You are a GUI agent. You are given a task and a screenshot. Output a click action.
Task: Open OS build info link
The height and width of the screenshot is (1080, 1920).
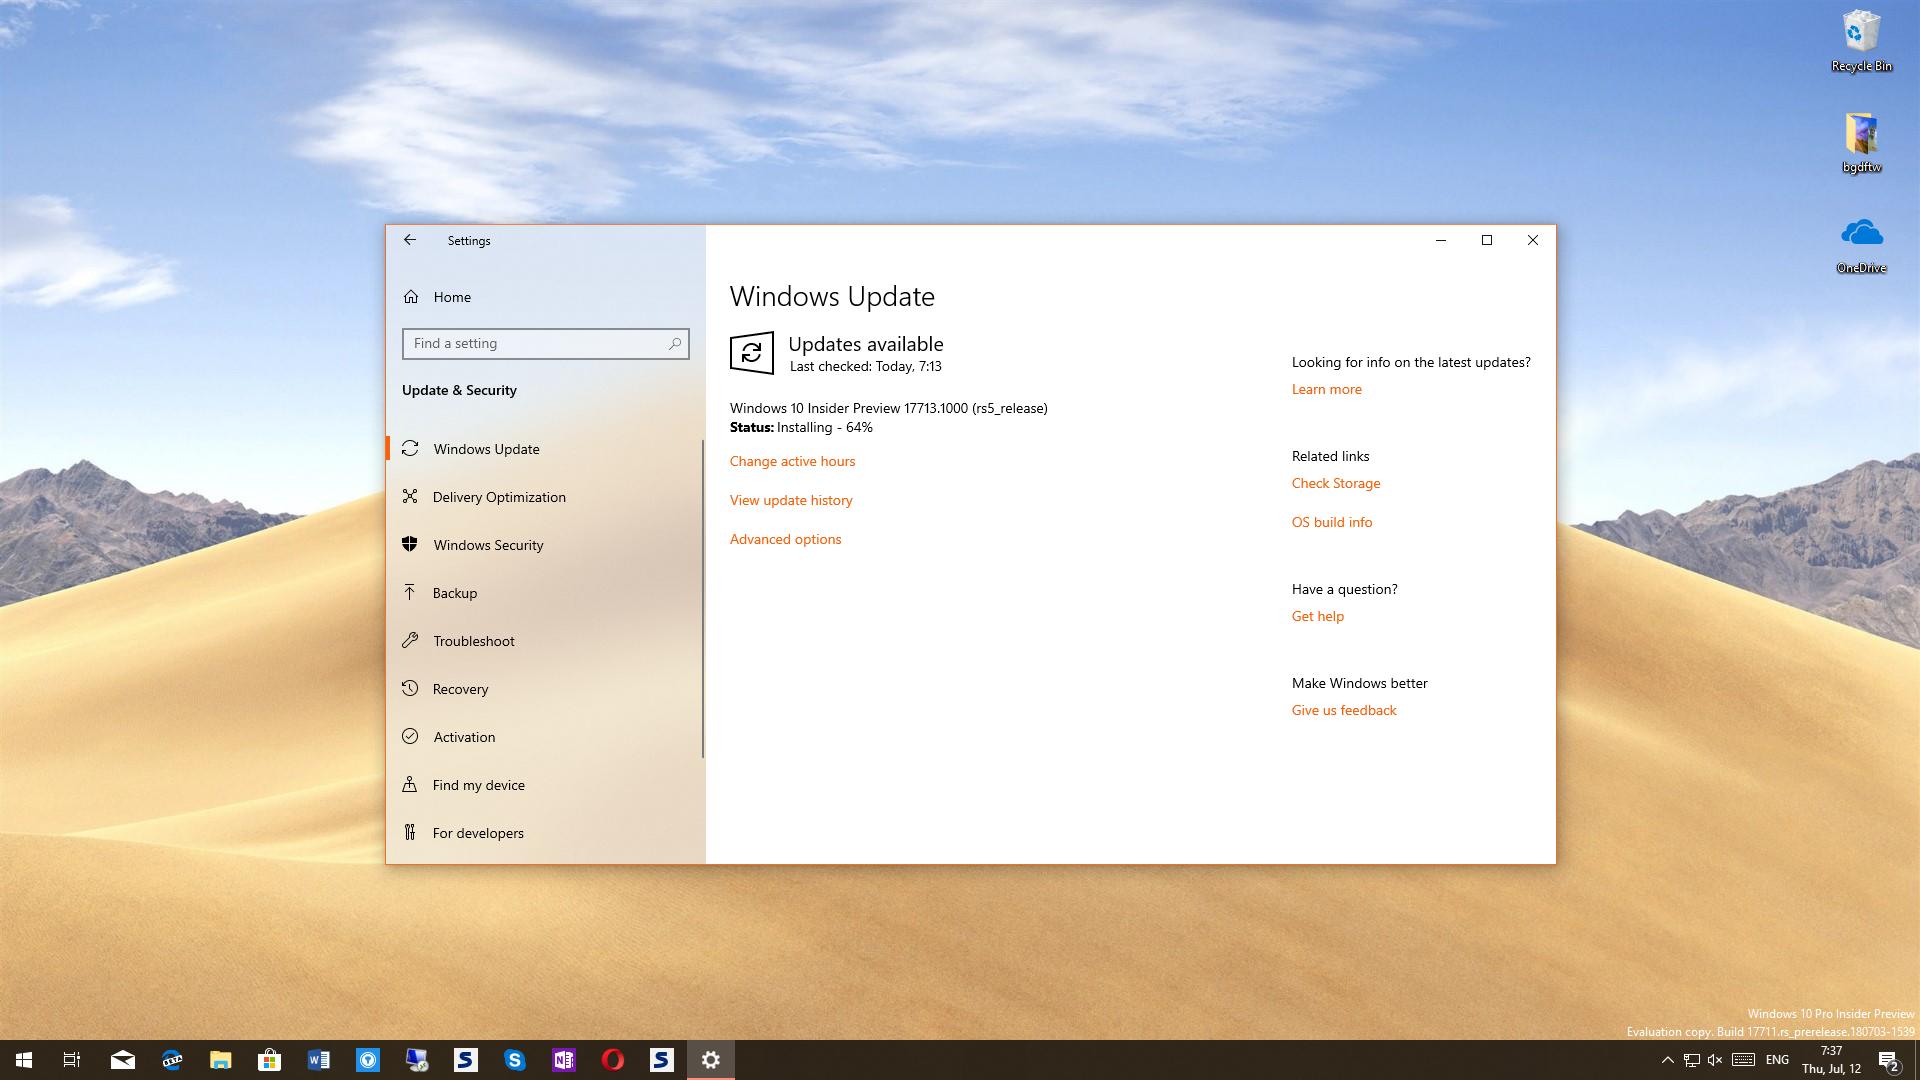coord(1332,522)
